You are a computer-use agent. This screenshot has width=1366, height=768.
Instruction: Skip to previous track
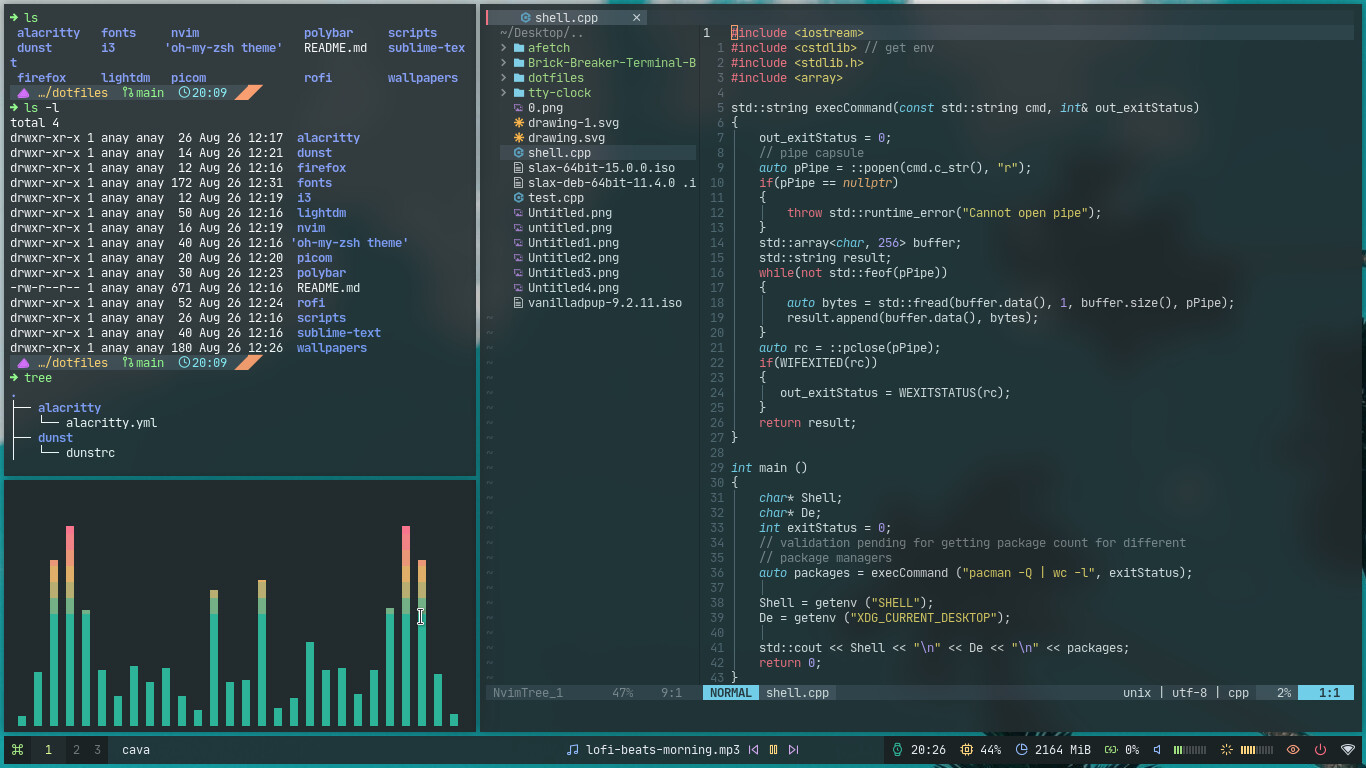tap(753, 749)
